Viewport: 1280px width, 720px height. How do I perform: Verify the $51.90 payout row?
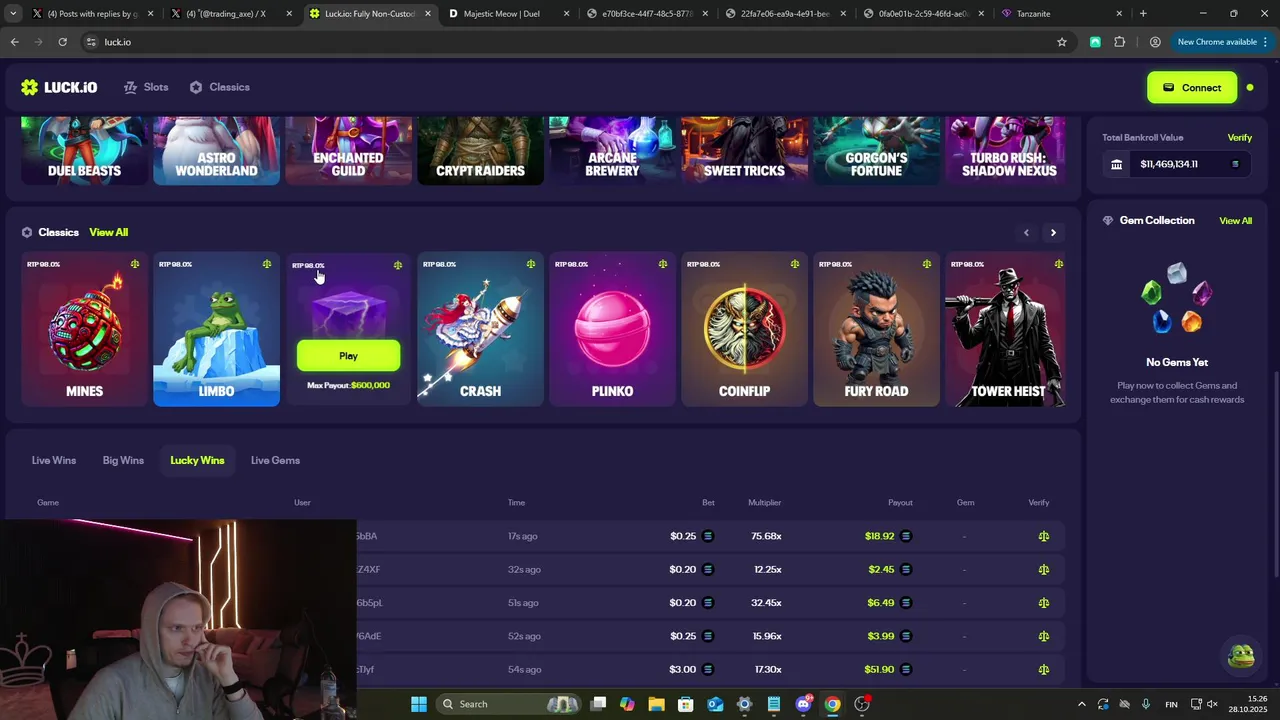[x=1043, y=669]
